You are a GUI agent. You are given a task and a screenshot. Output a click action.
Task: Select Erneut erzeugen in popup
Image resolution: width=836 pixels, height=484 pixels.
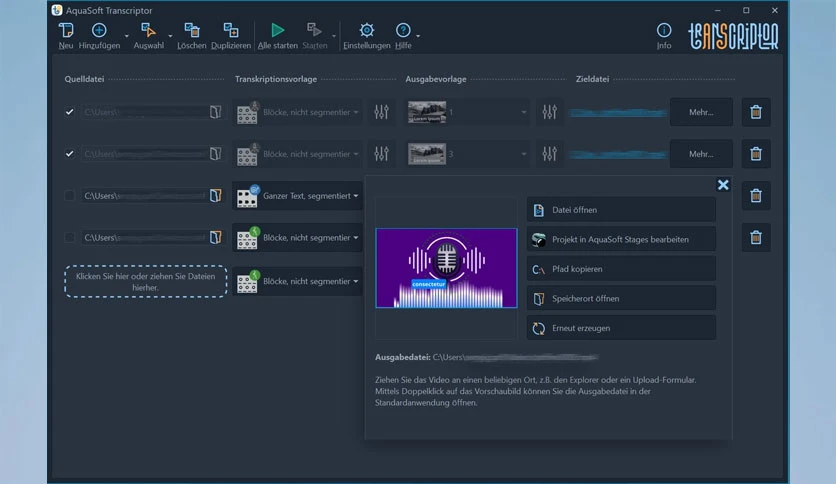point(621,328)
